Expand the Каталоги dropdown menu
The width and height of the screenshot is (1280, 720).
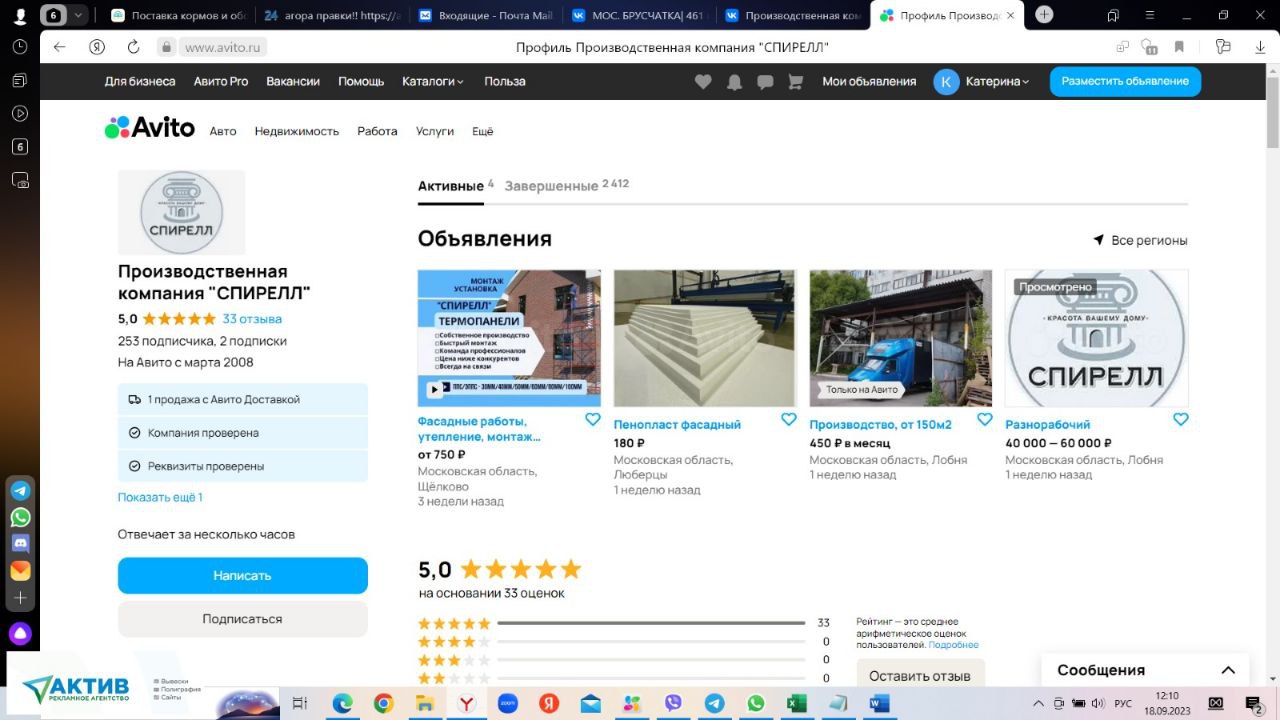(432, 82)
